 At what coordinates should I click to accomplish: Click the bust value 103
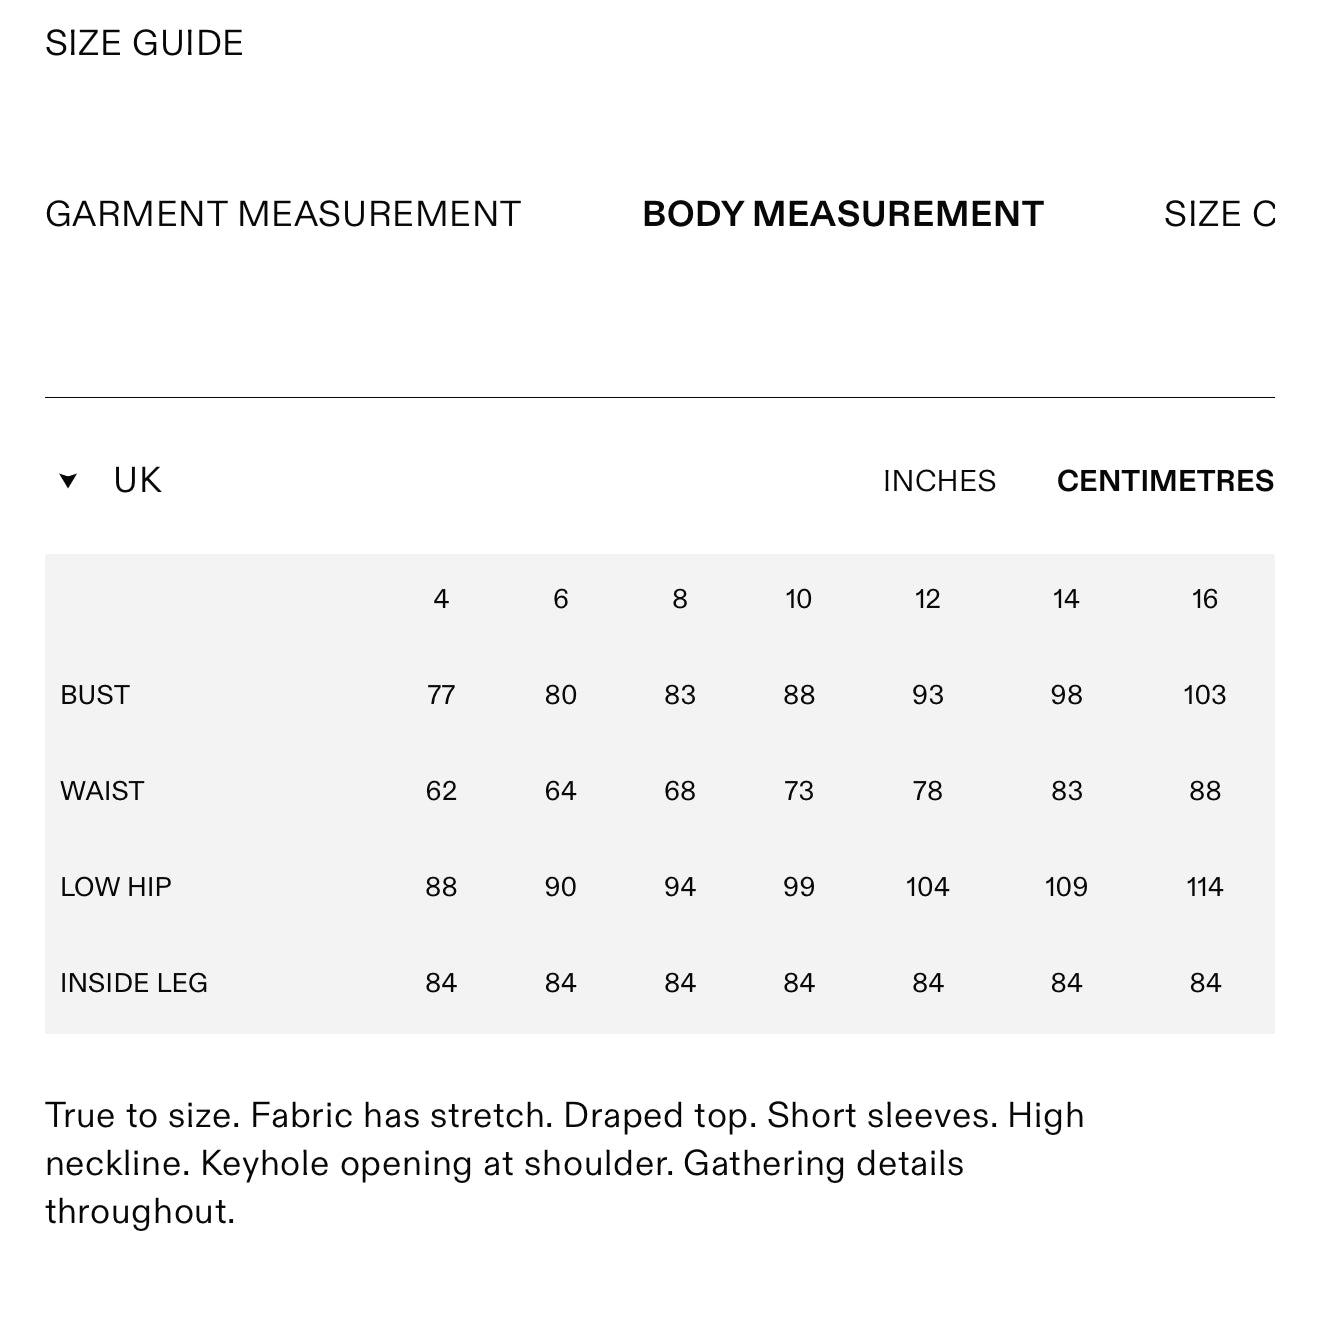click(1204, 695)
